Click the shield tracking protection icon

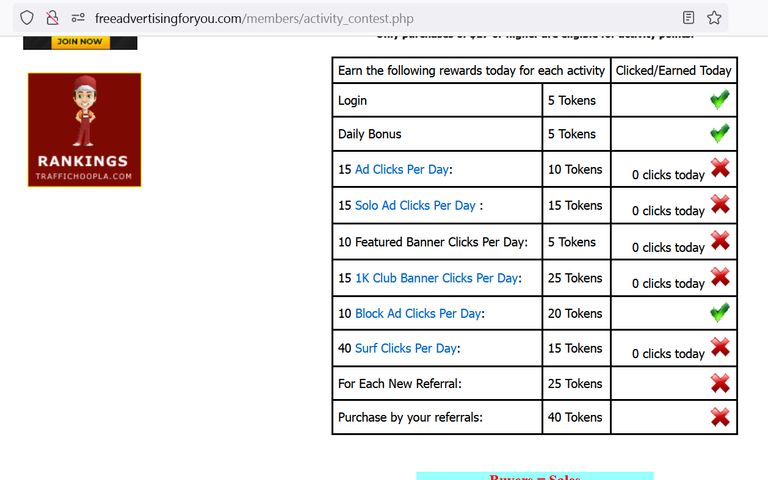click(x=27, y=18)
